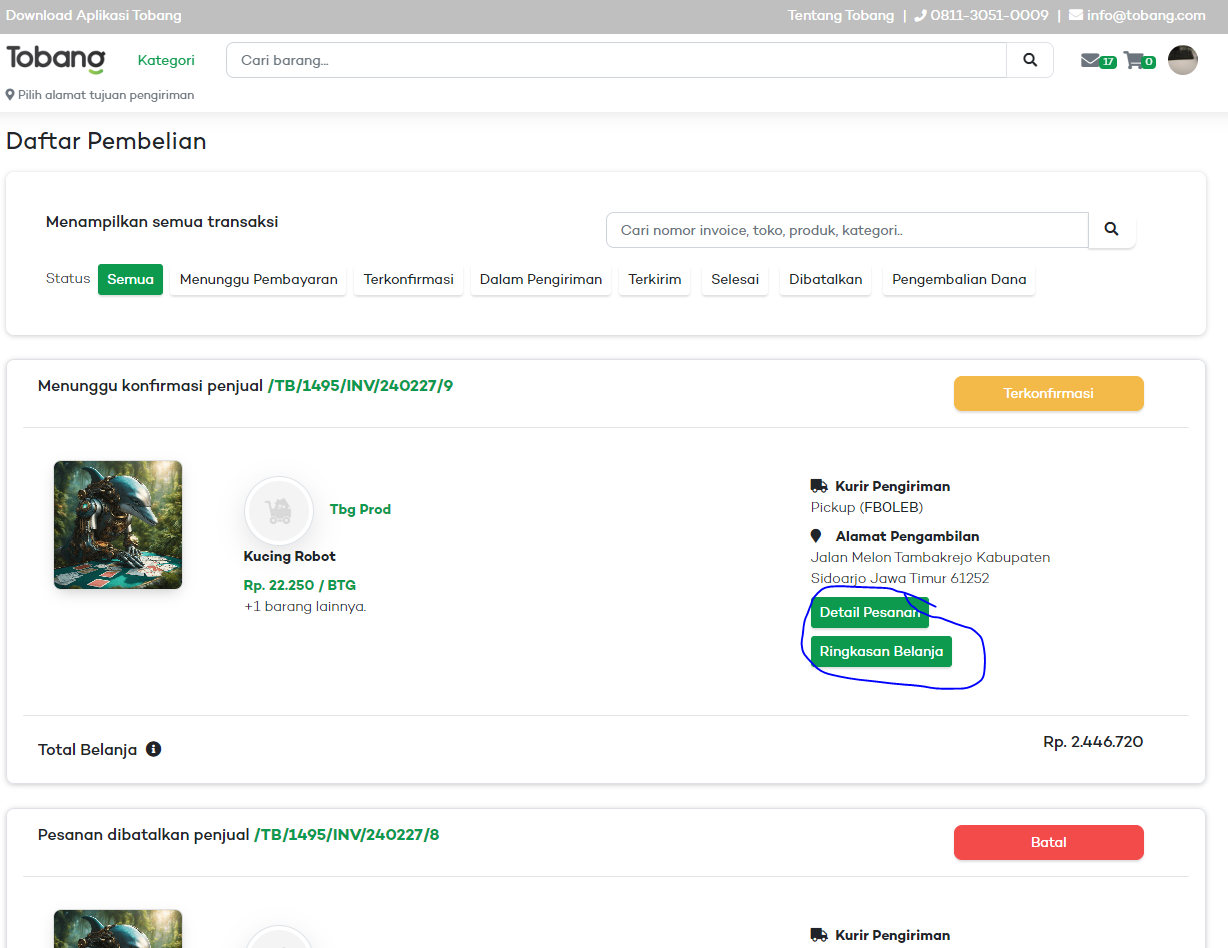Open the shopping cart icon
1228x948 pixels.
(1134, 61)
